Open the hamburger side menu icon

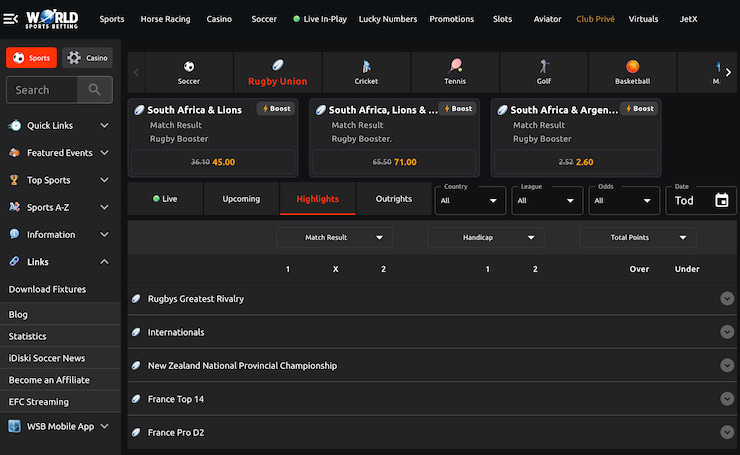click(10, 19)
